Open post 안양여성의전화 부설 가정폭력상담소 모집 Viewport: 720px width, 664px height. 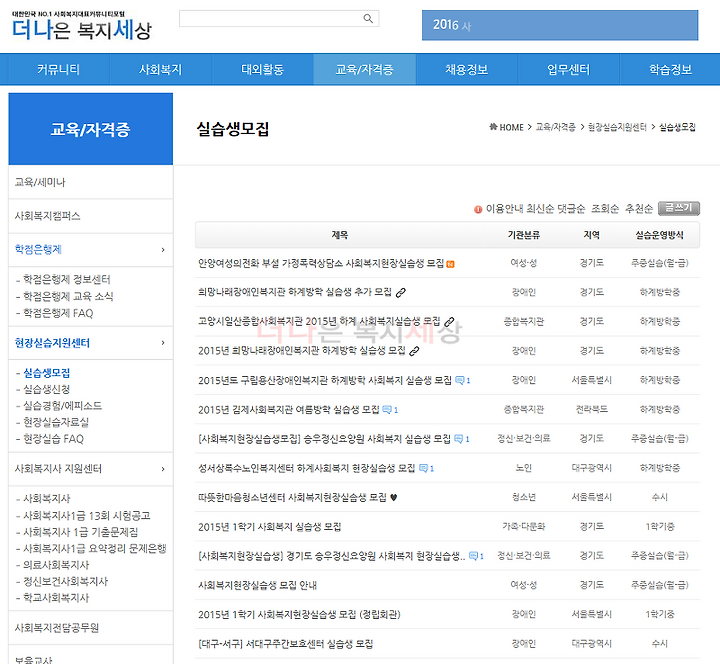pyautogui.click(x=321, y=263)
